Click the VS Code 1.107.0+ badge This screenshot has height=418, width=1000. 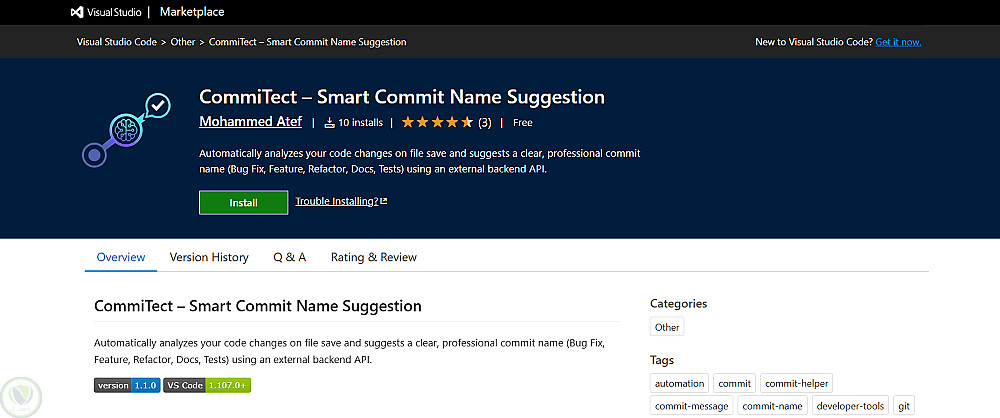(207, 385)
